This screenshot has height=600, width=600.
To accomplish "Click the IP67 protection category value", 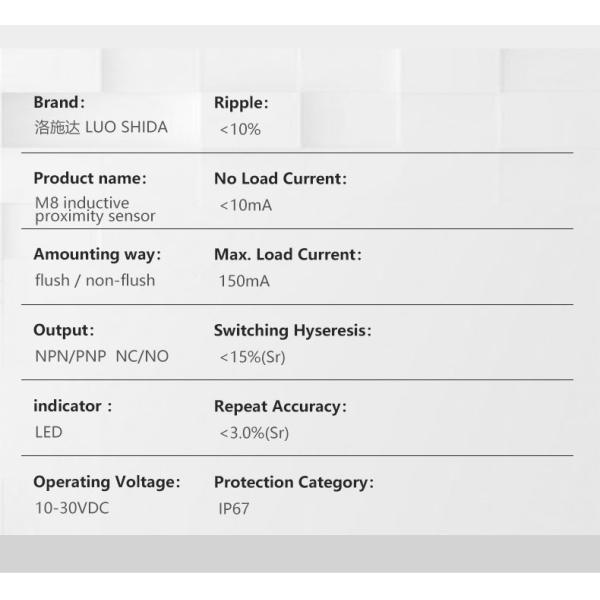I will [234, 509].
